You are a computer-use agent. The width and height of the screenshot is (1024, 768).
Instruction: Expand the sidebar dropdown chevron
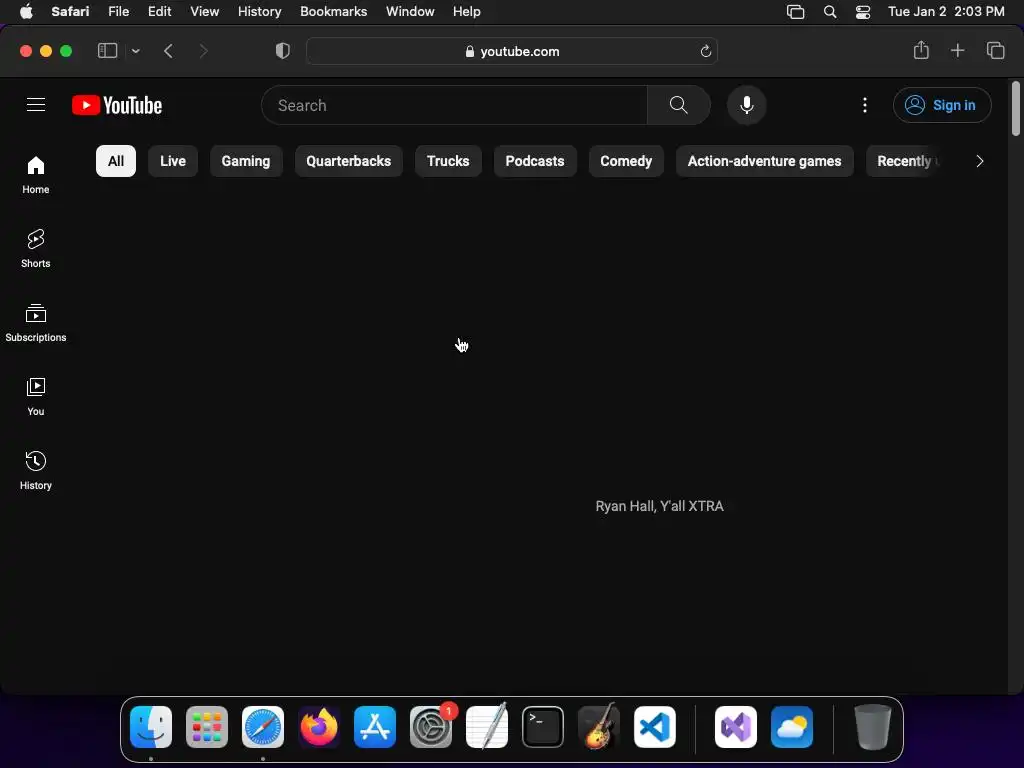[135, 51]
